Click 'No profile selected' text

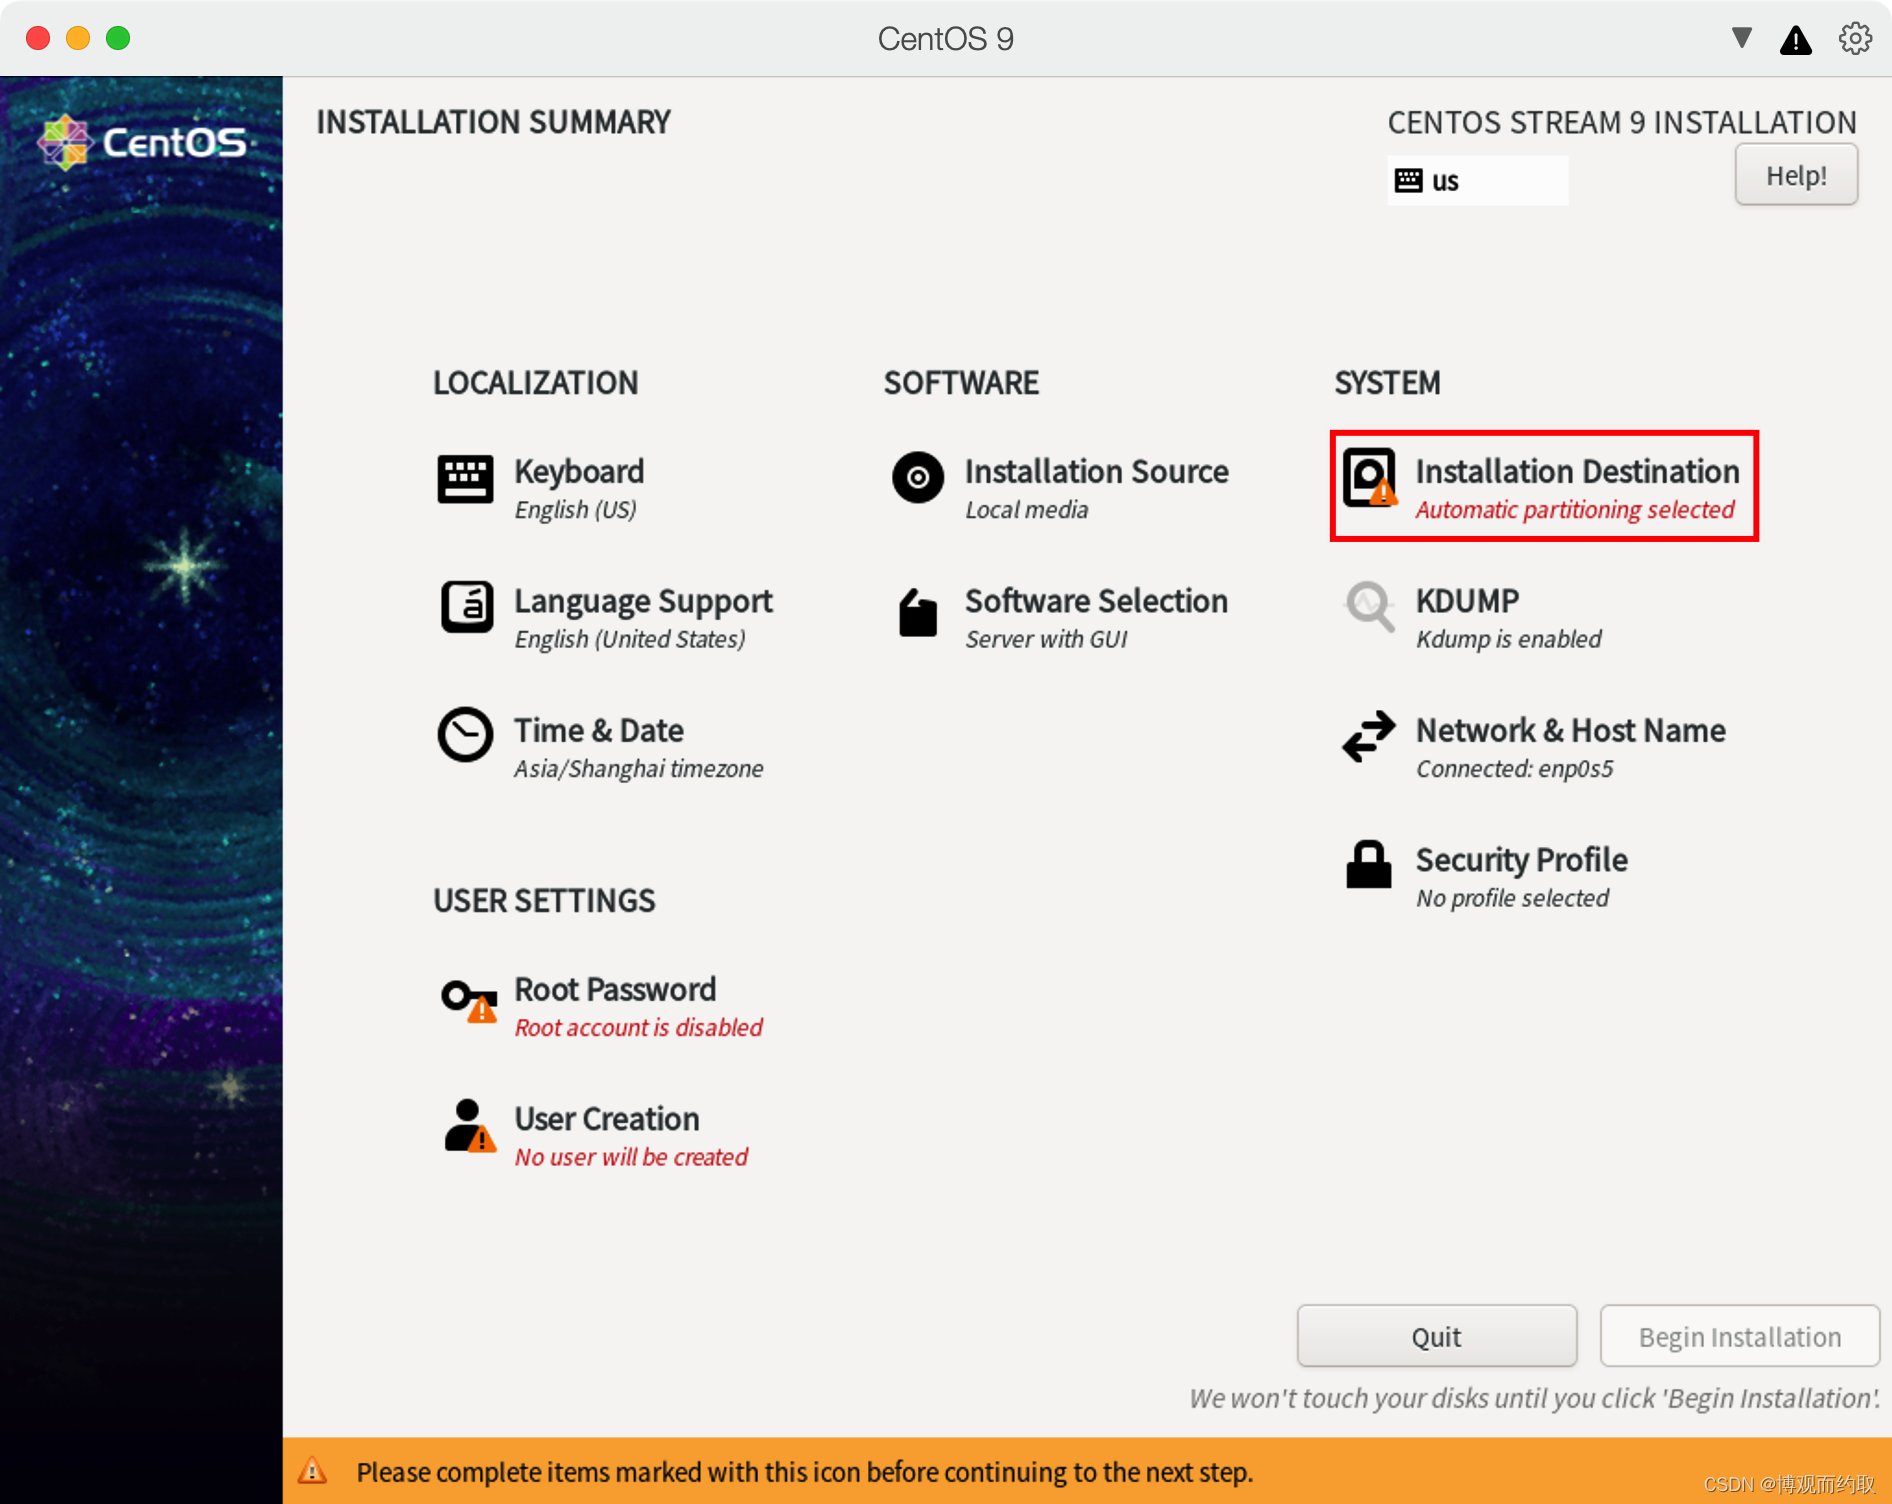click(x=1512, y=898)
